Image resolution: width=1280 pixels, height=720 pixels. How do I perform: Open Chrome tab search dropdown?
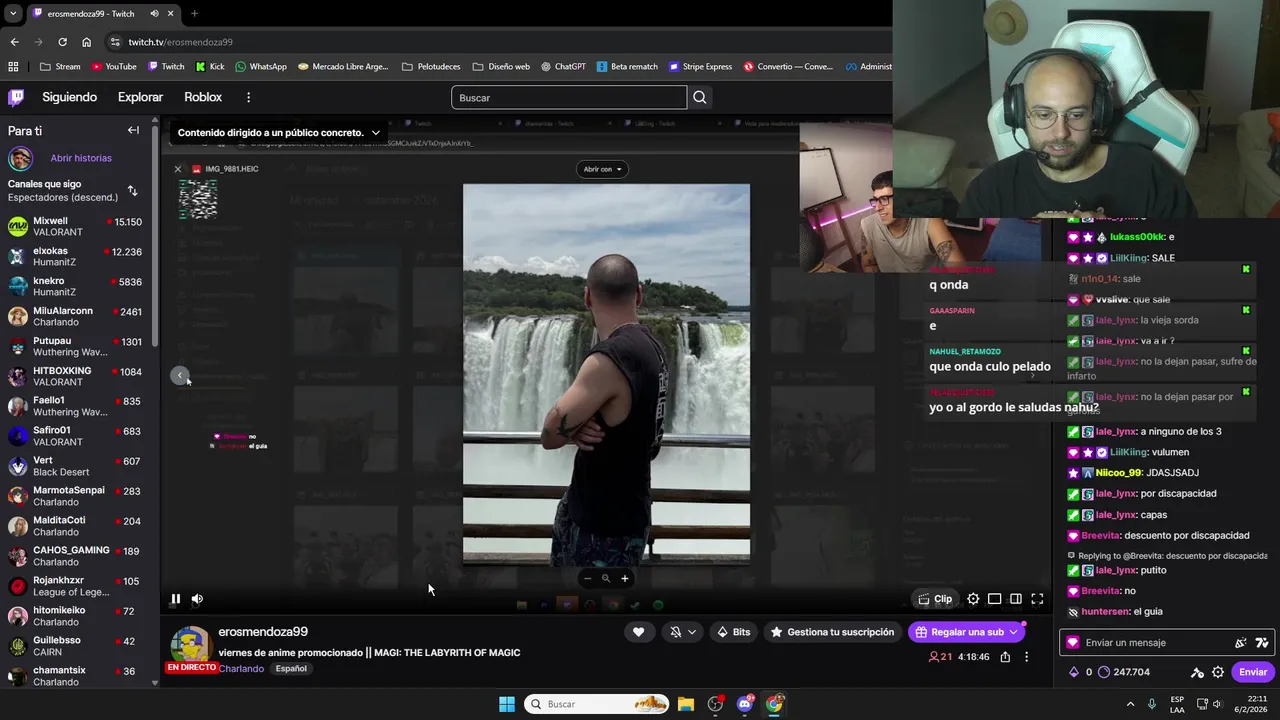tap(12, 14)
